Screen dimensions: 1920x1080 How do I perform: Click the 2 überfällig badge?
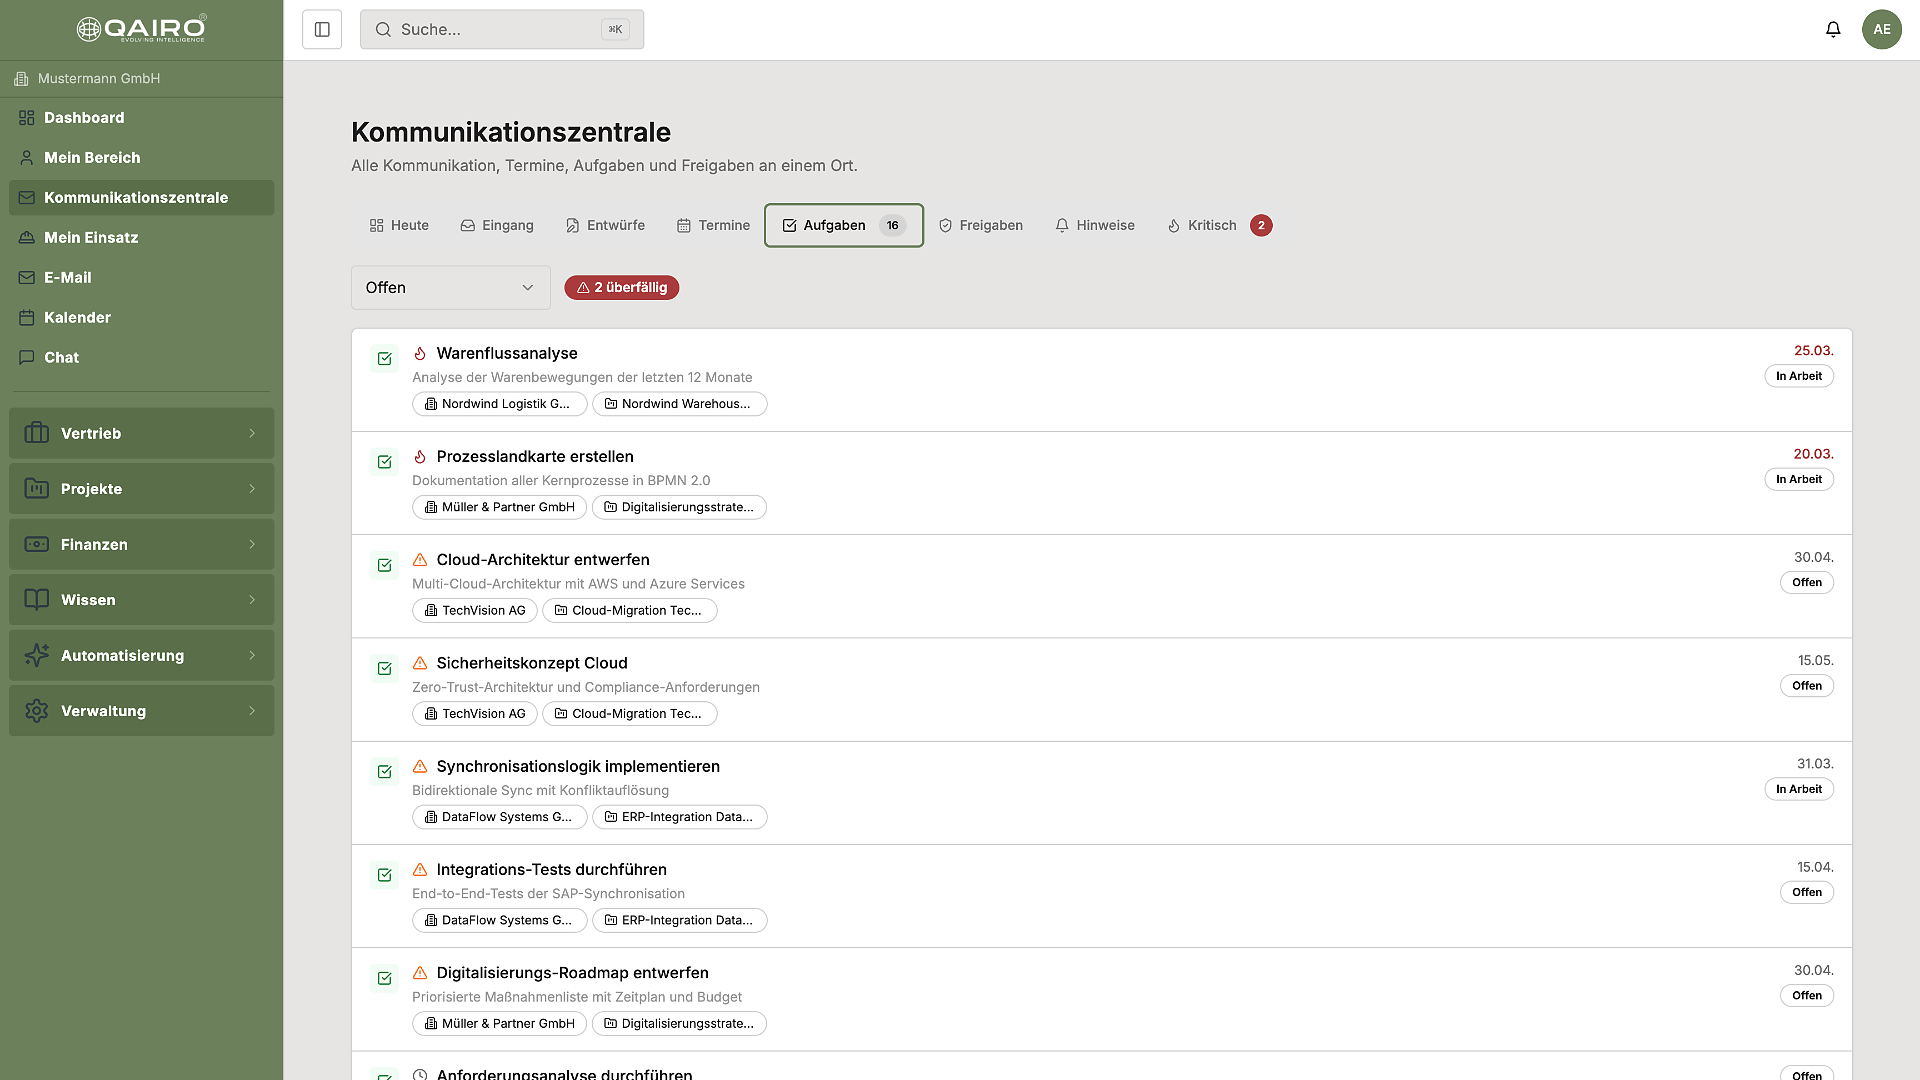(621, 288)
